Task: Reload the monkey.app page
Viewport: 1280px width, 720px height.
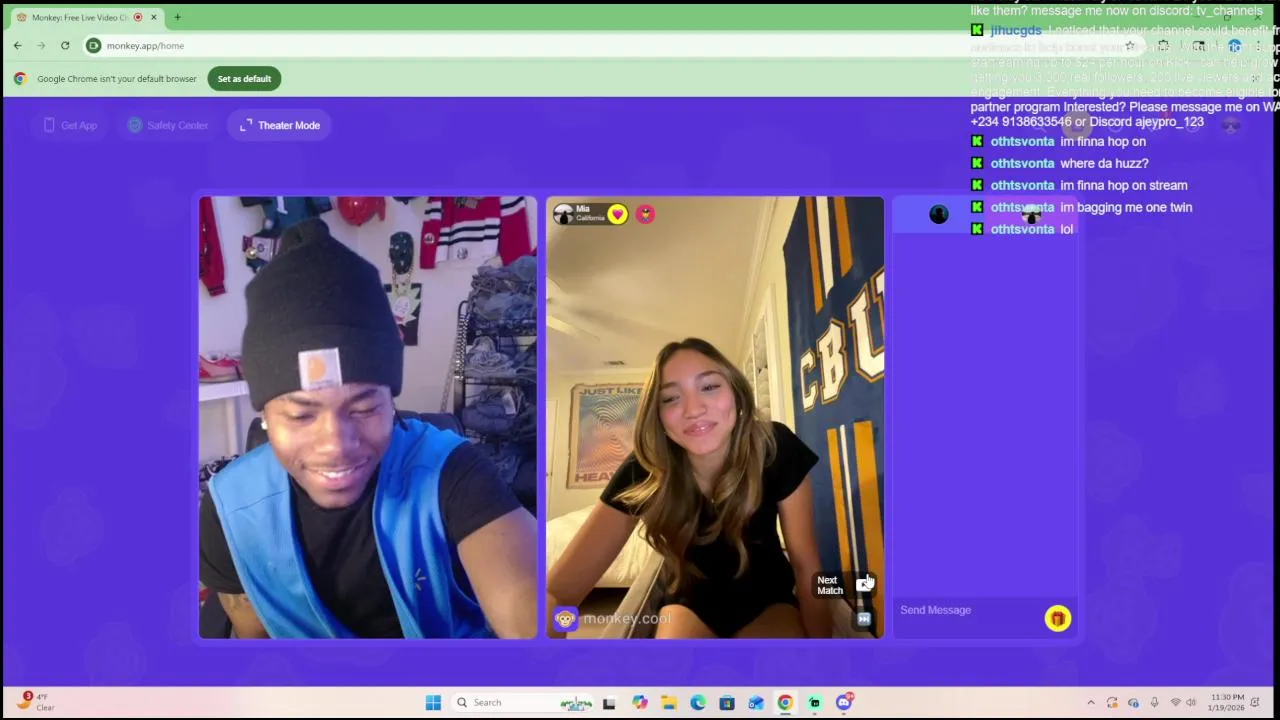Action: point(65,45)
